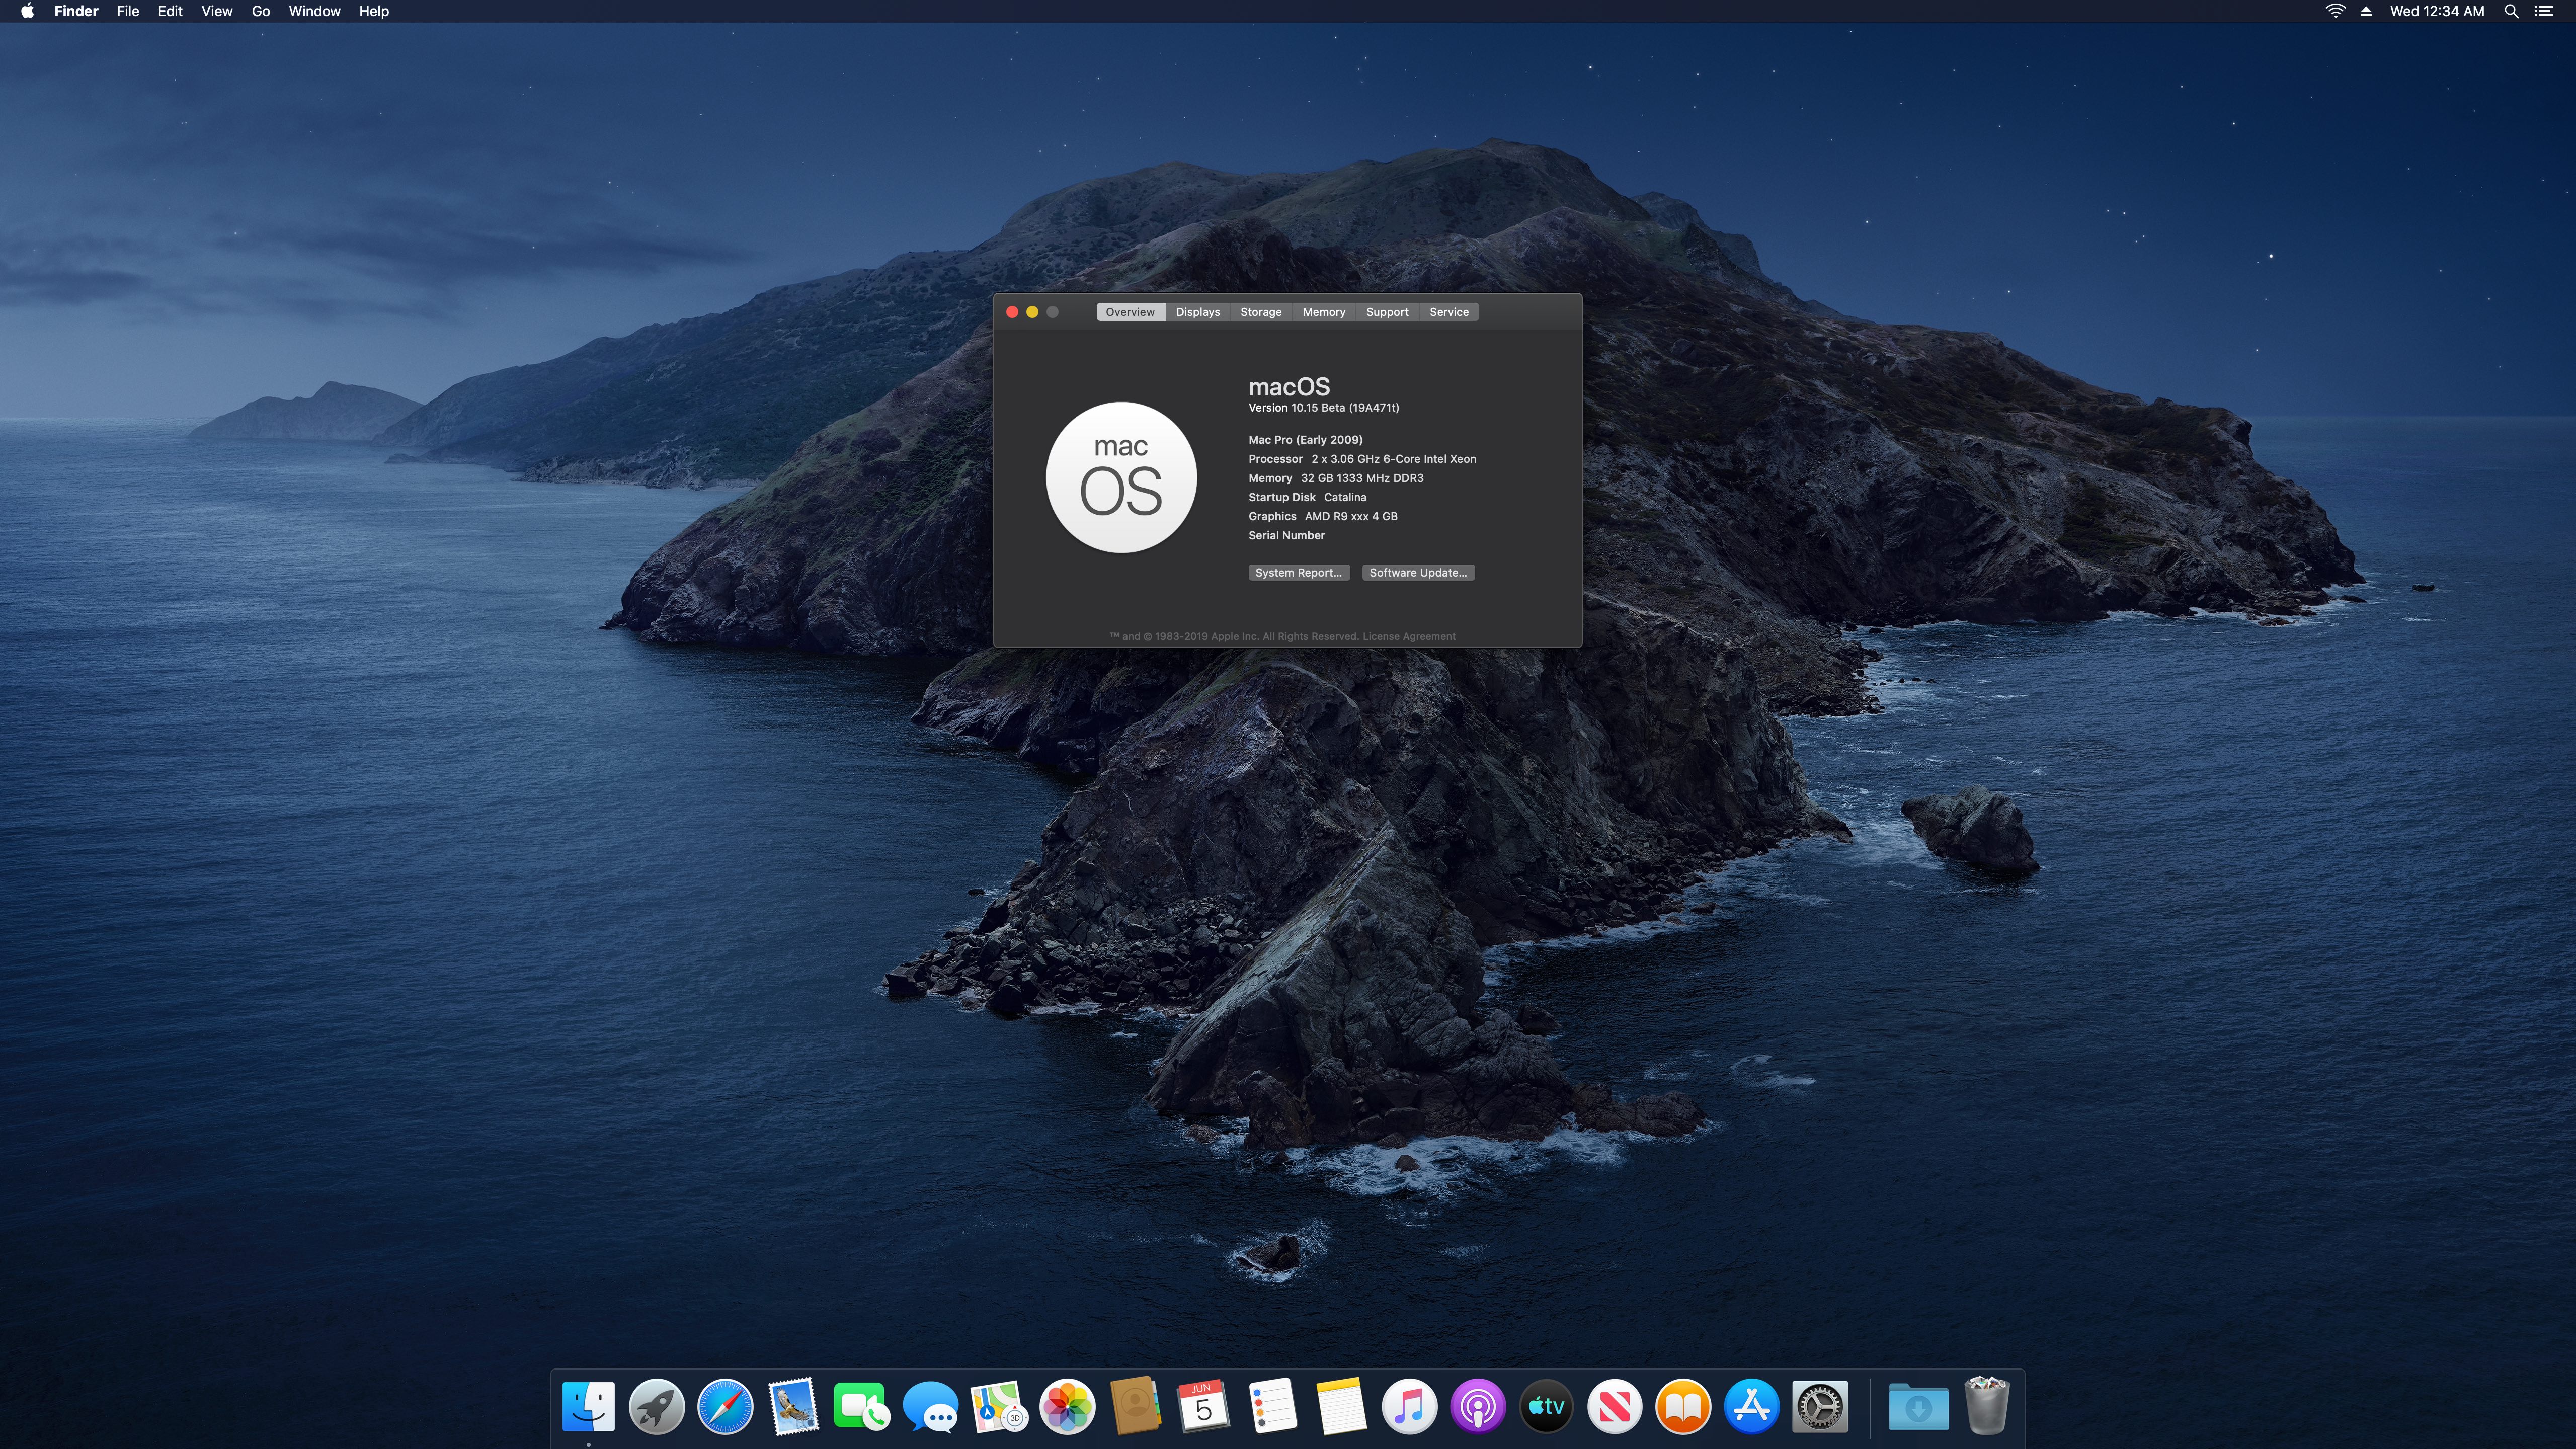This screenshot has height=1449, width=2576.
Task: Open Safari compass icon in Dock
Action: tap(725, 1407)
